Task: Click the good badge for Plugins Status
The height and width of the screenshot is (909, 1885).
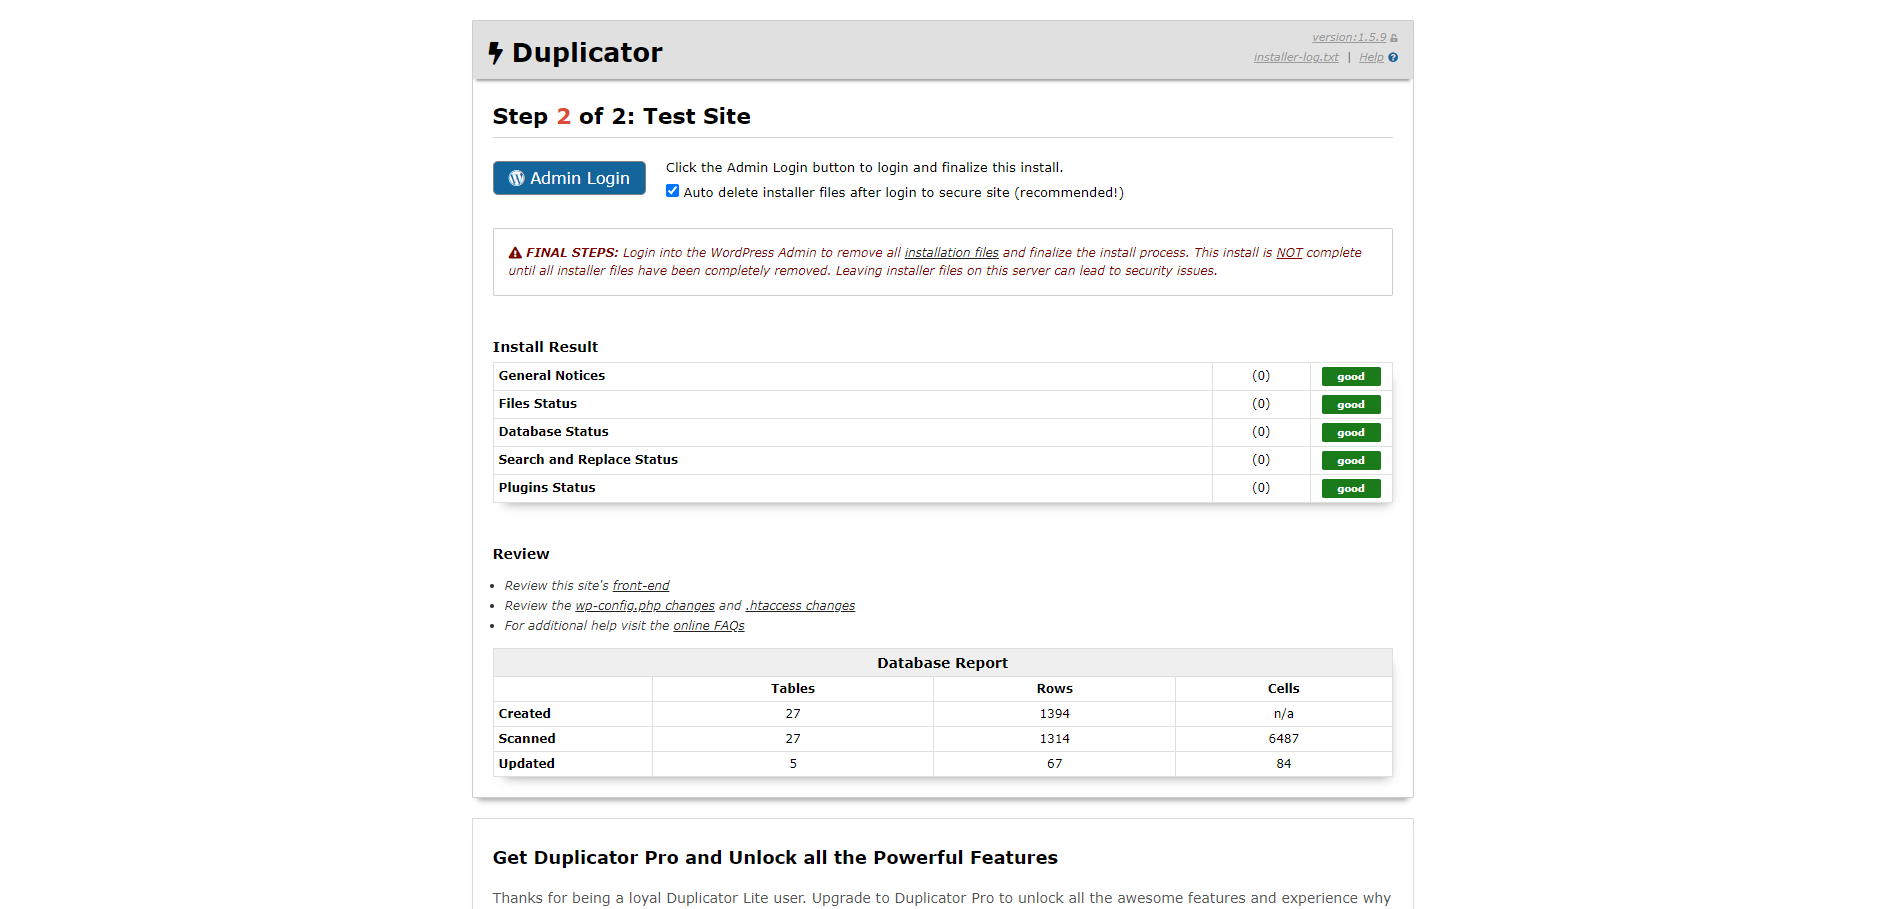Action: 1351,489
